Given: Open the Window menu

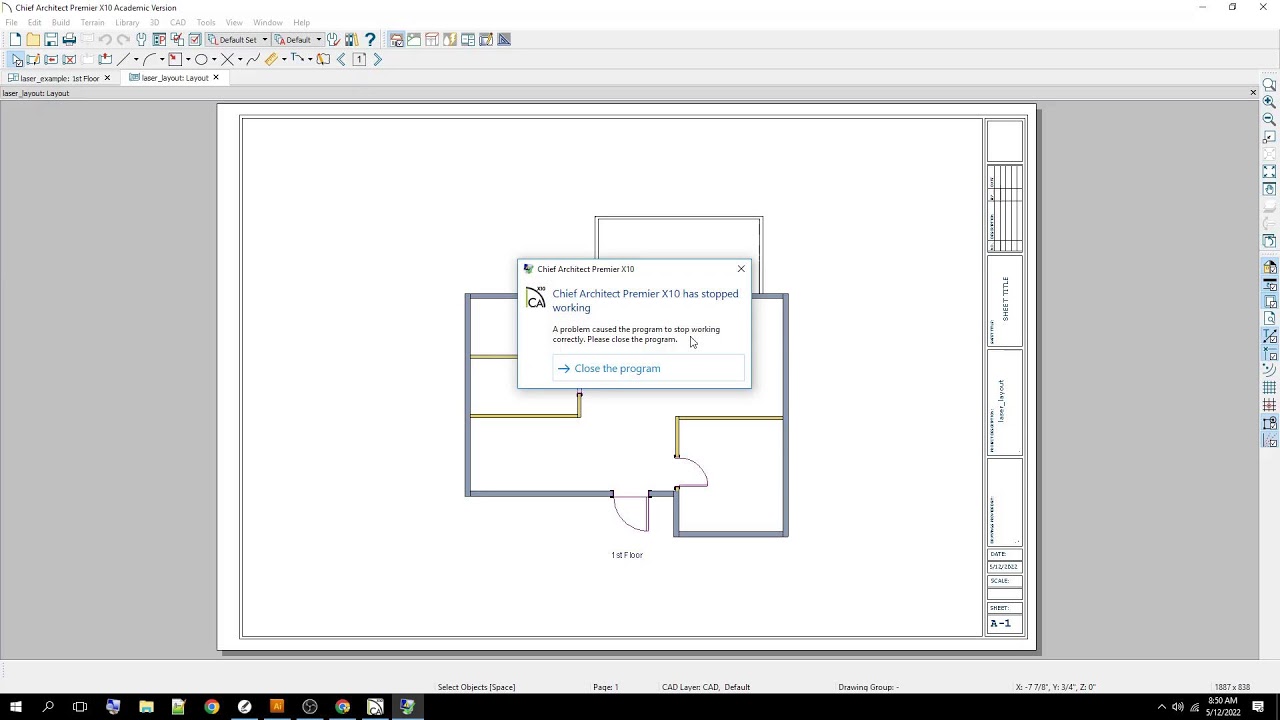Looking at the screenshot, I should coord(267,22).
